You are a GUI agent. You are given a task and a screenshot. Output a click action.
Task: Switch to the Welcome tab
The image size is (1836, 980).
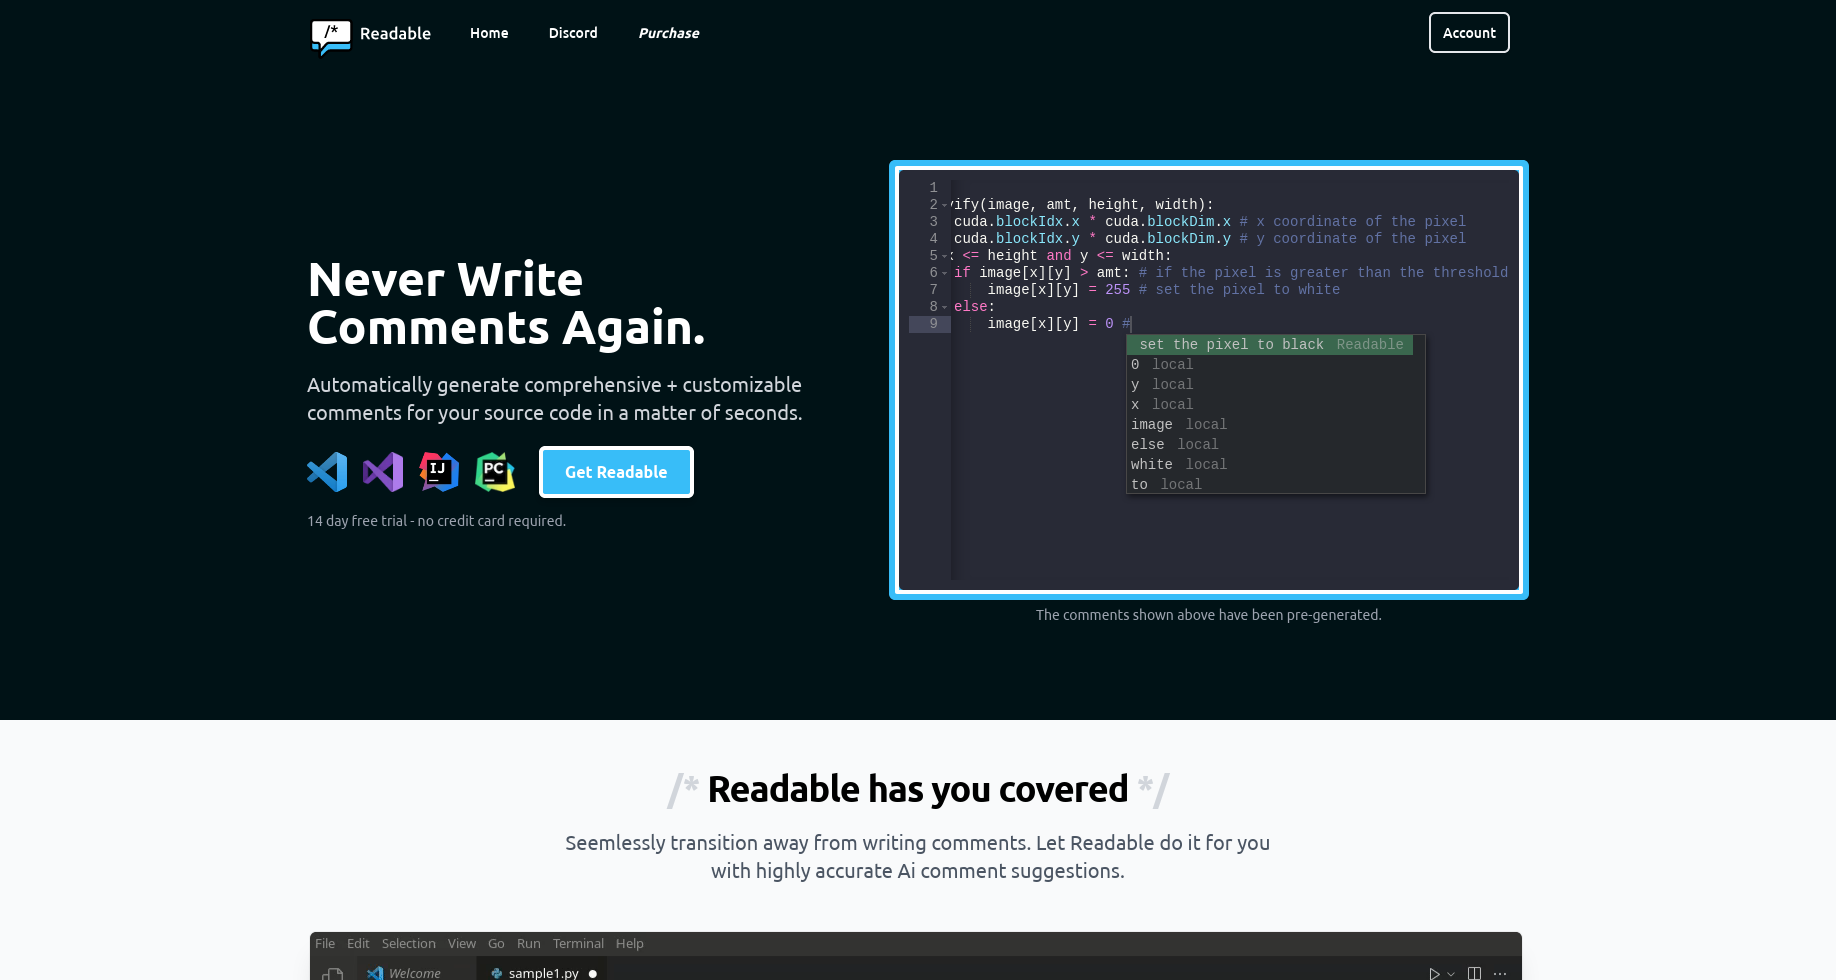click(x=413, y=972)
